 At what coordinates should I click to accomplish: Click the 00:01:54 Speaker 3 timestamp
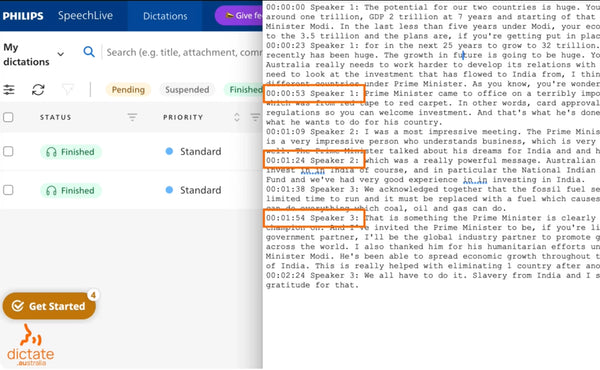(x=313, y=218)
